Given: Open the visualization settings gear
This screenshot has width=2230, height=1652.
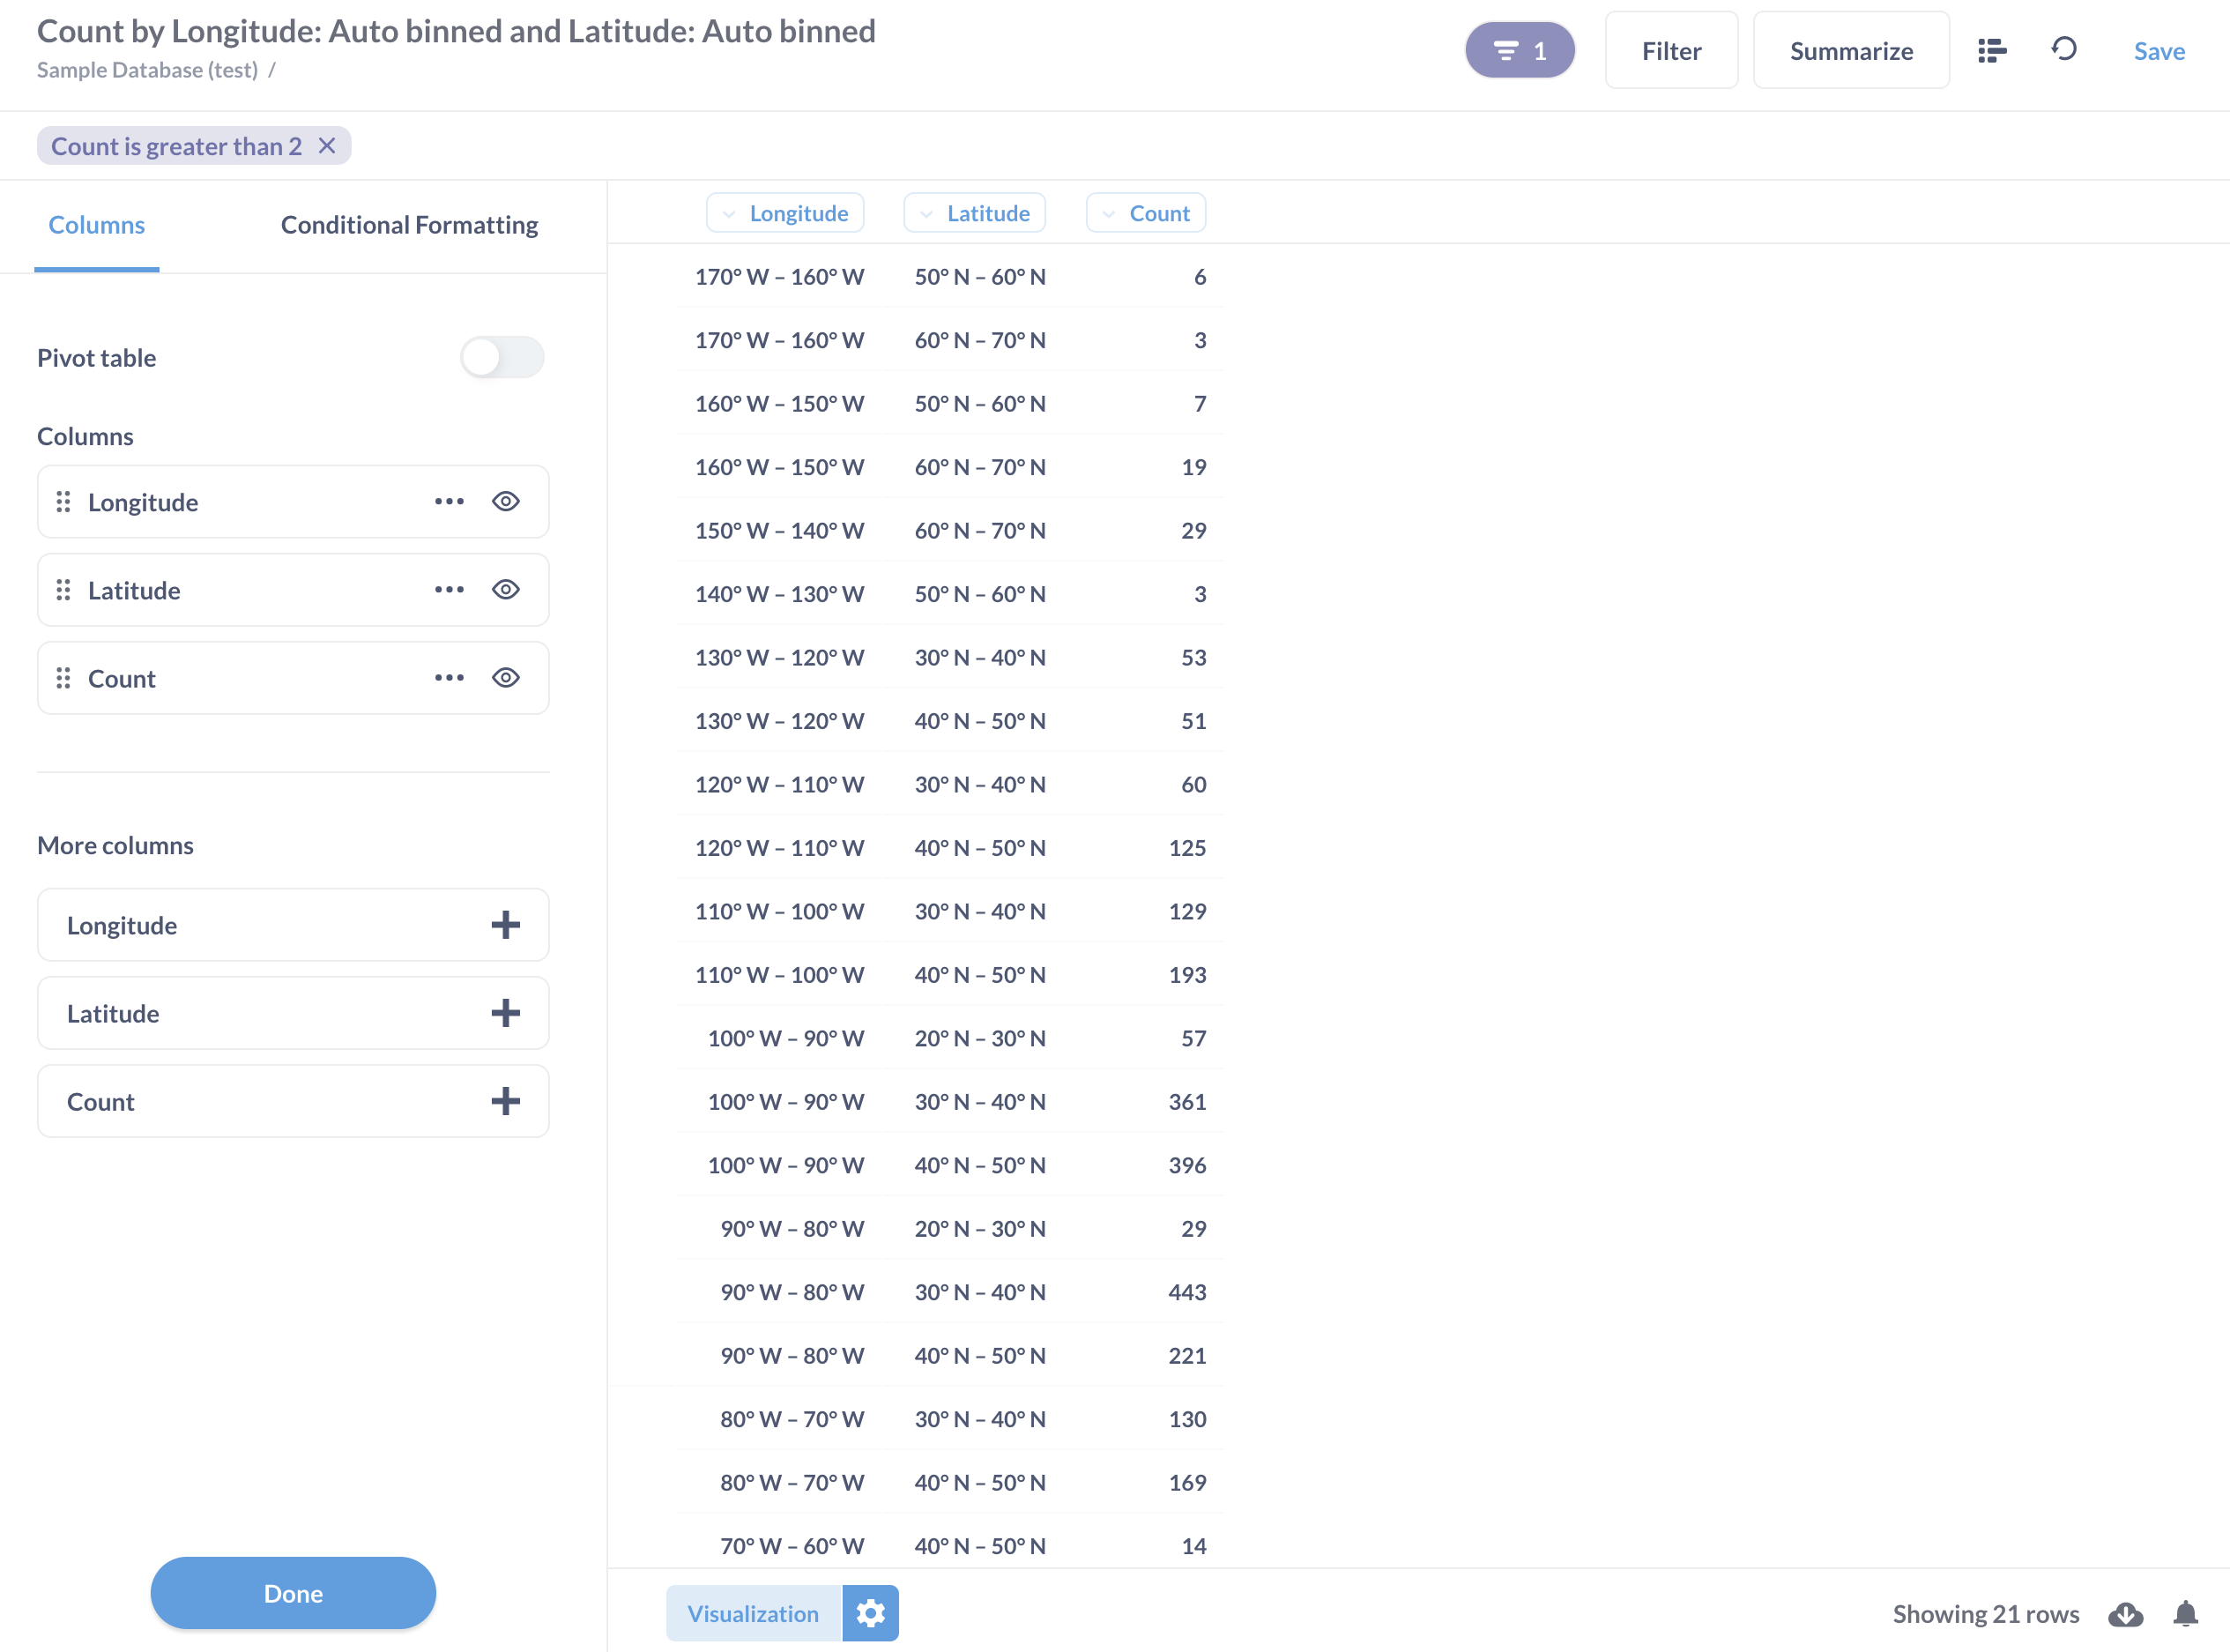Looking at the screenshot, I should [870, 1613].
